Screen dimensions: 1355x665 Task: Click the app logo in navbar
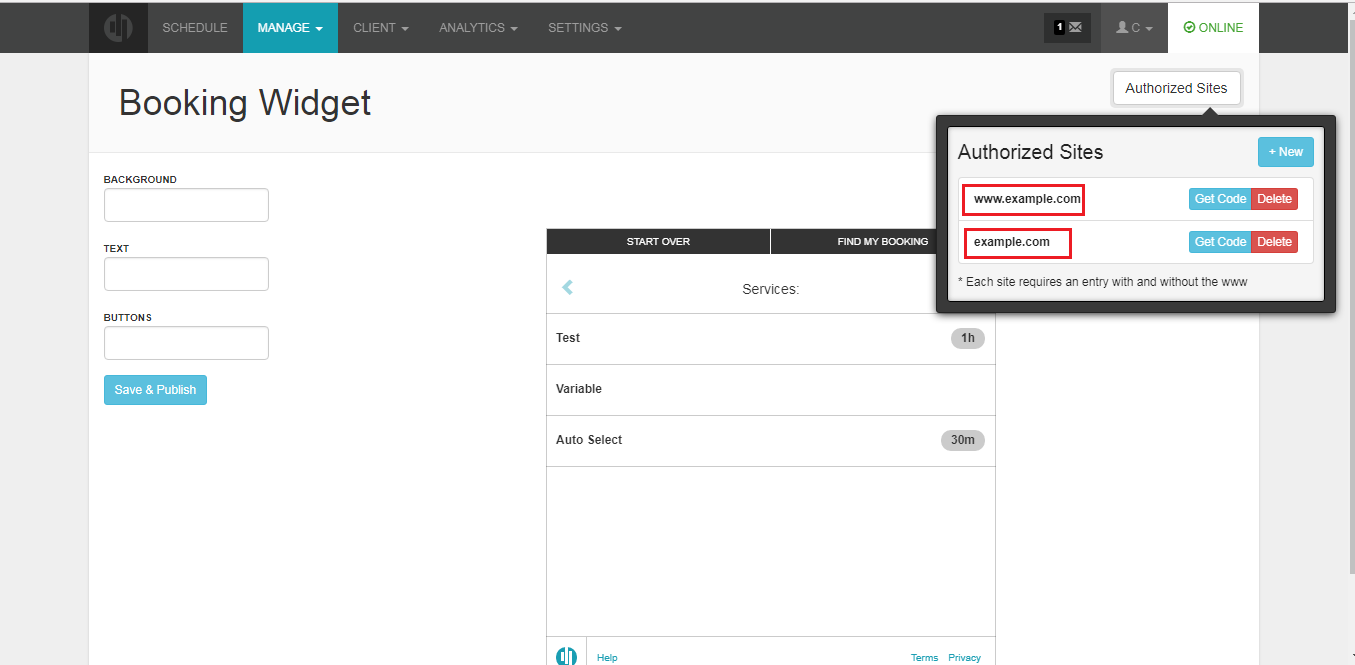(118, 28)
